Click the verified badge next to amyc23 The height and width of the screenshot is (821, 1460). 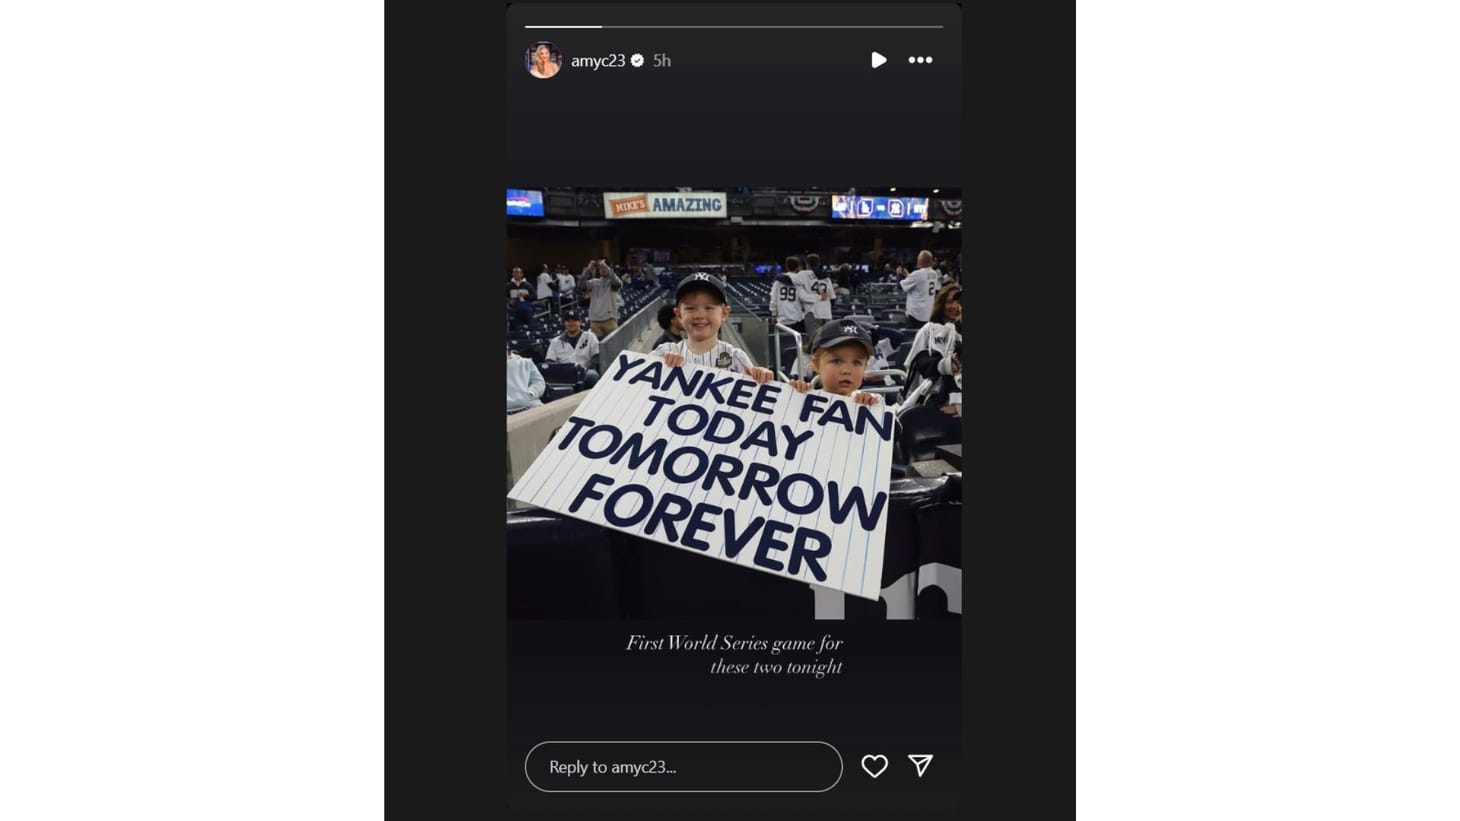tap(637, 61)
